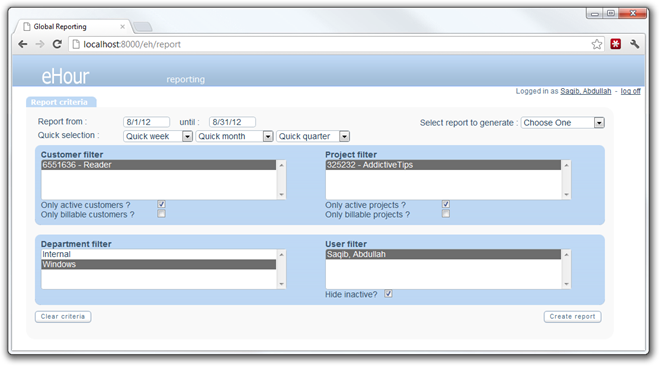Select the Report criteria tab

[61, 102]
